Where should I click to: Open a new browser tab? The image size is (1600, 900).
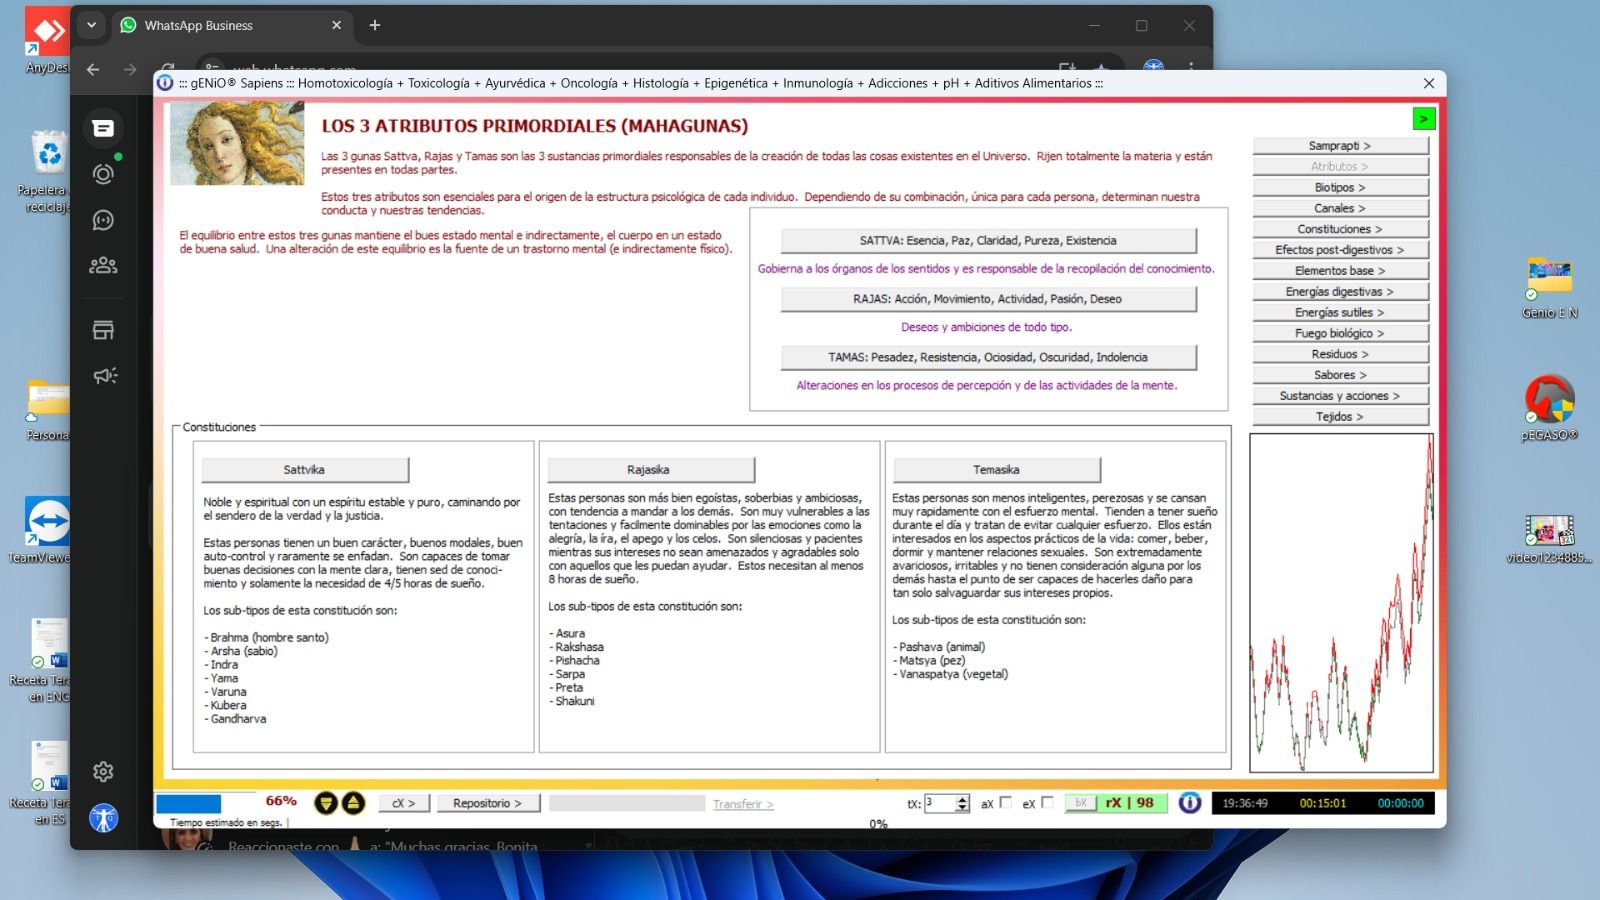coord(375,25)
